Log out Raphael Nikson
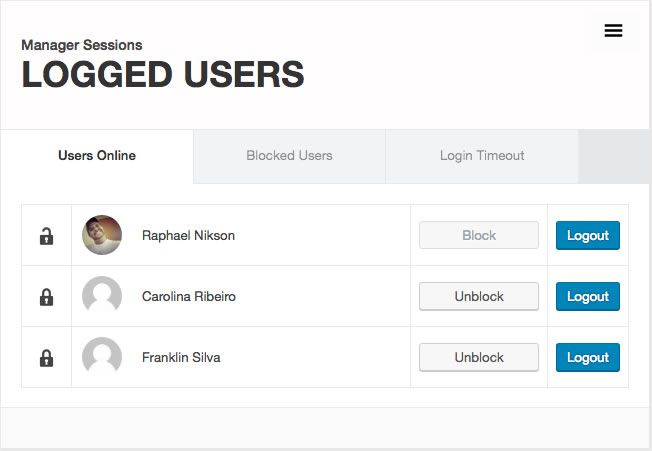 pyautogui.click(x=588, y=235)
